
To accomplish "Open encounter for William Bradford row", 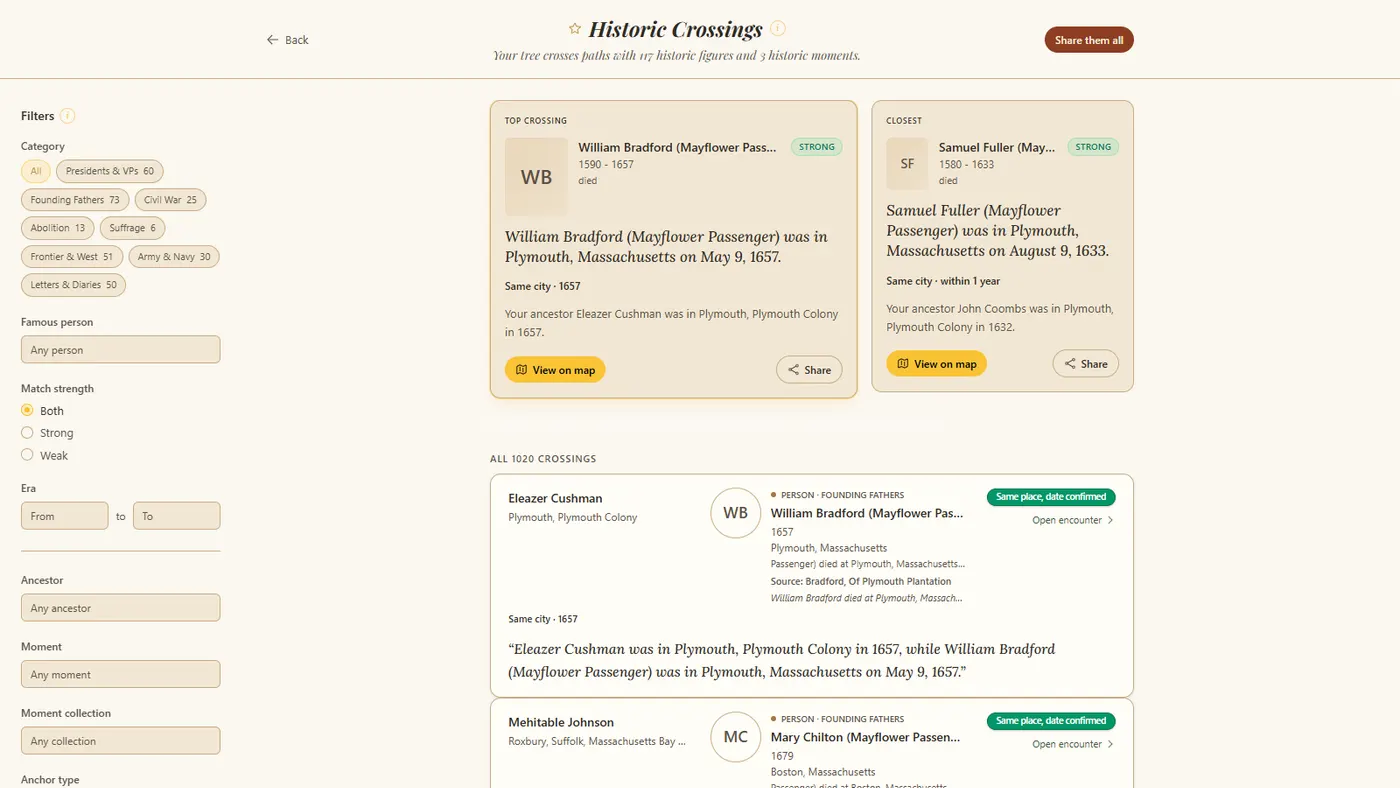I will [x=1073, y=520].
